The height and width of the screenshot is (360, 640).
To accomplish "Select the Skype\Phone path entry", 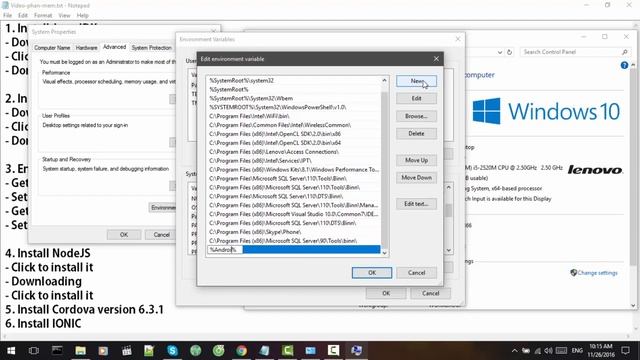I will pyautogui.click(x=293, y=232).
